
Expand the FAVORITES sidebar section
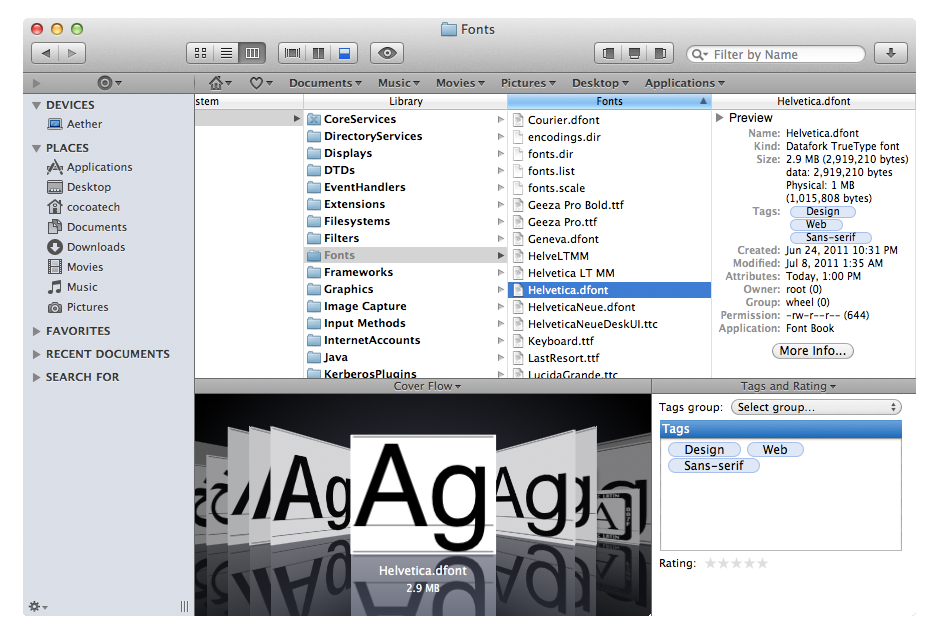(x=37, y=331)
